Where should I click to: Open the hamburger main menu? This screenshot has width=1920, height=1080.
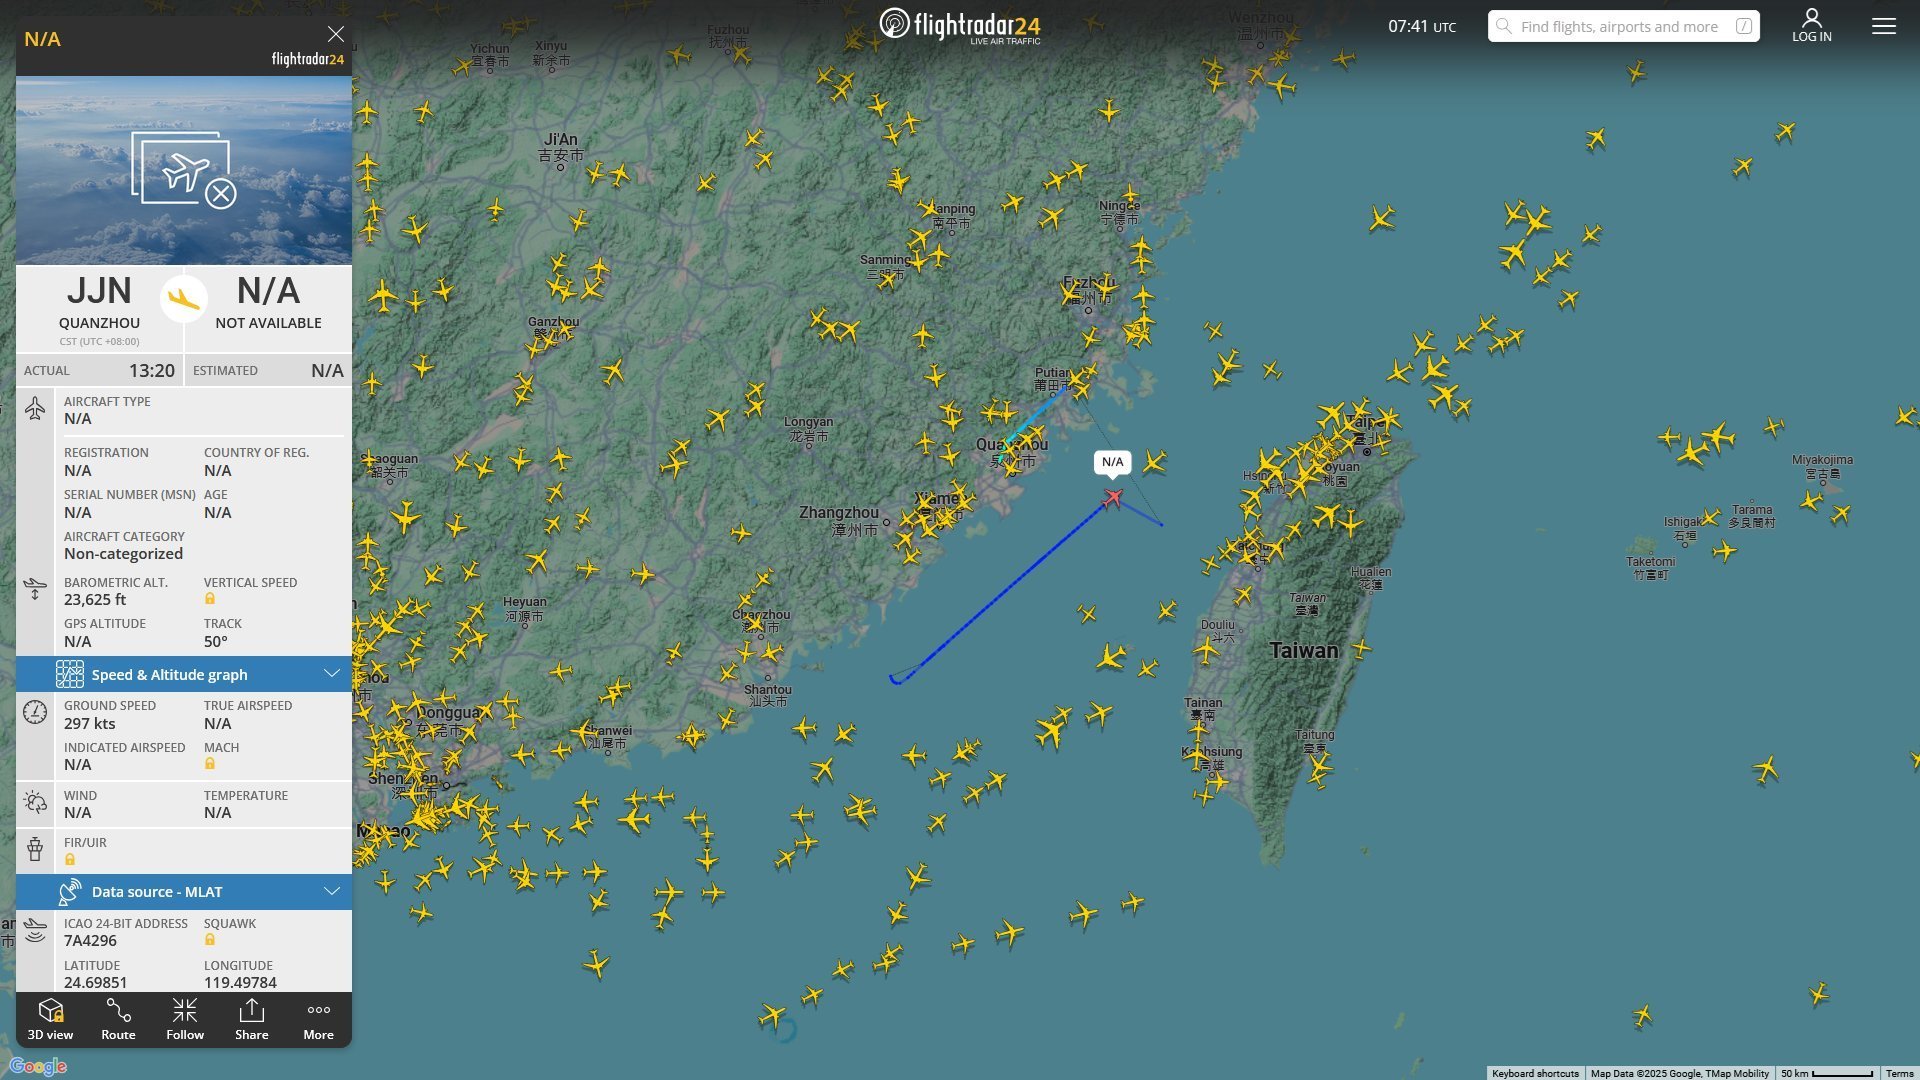point(1884,26)
